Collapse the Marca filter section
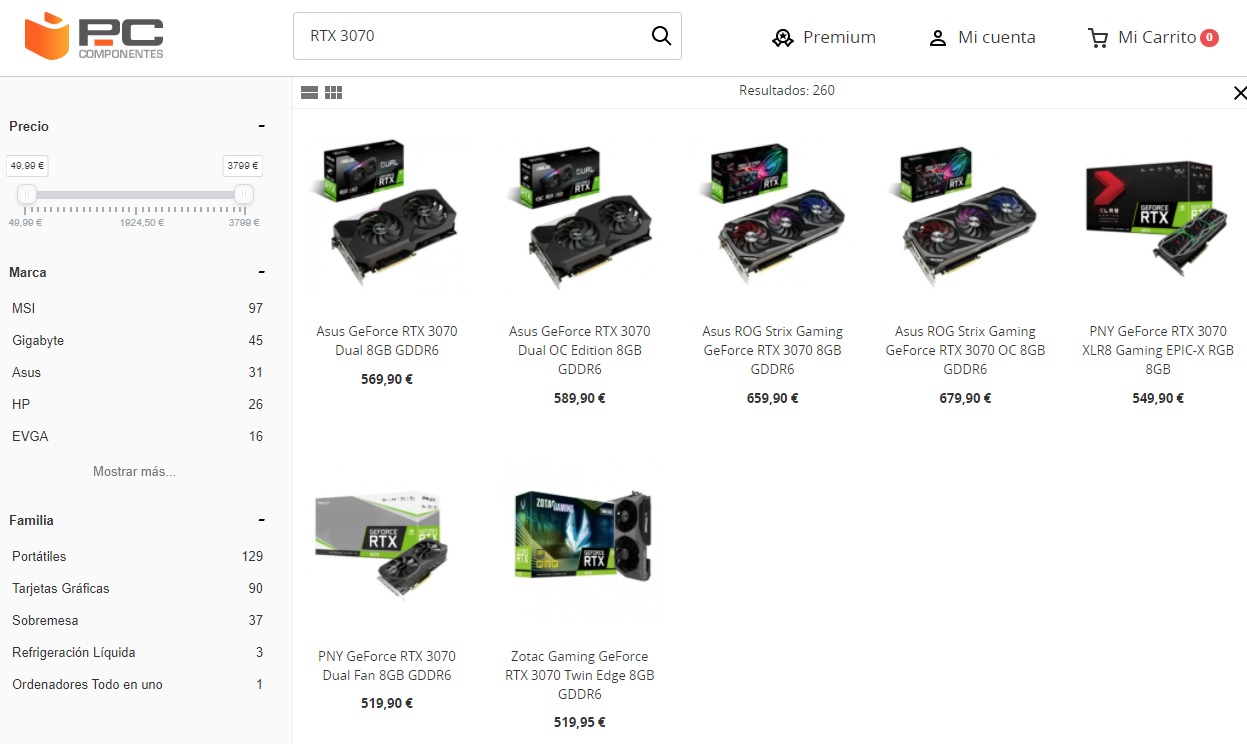 261,272
